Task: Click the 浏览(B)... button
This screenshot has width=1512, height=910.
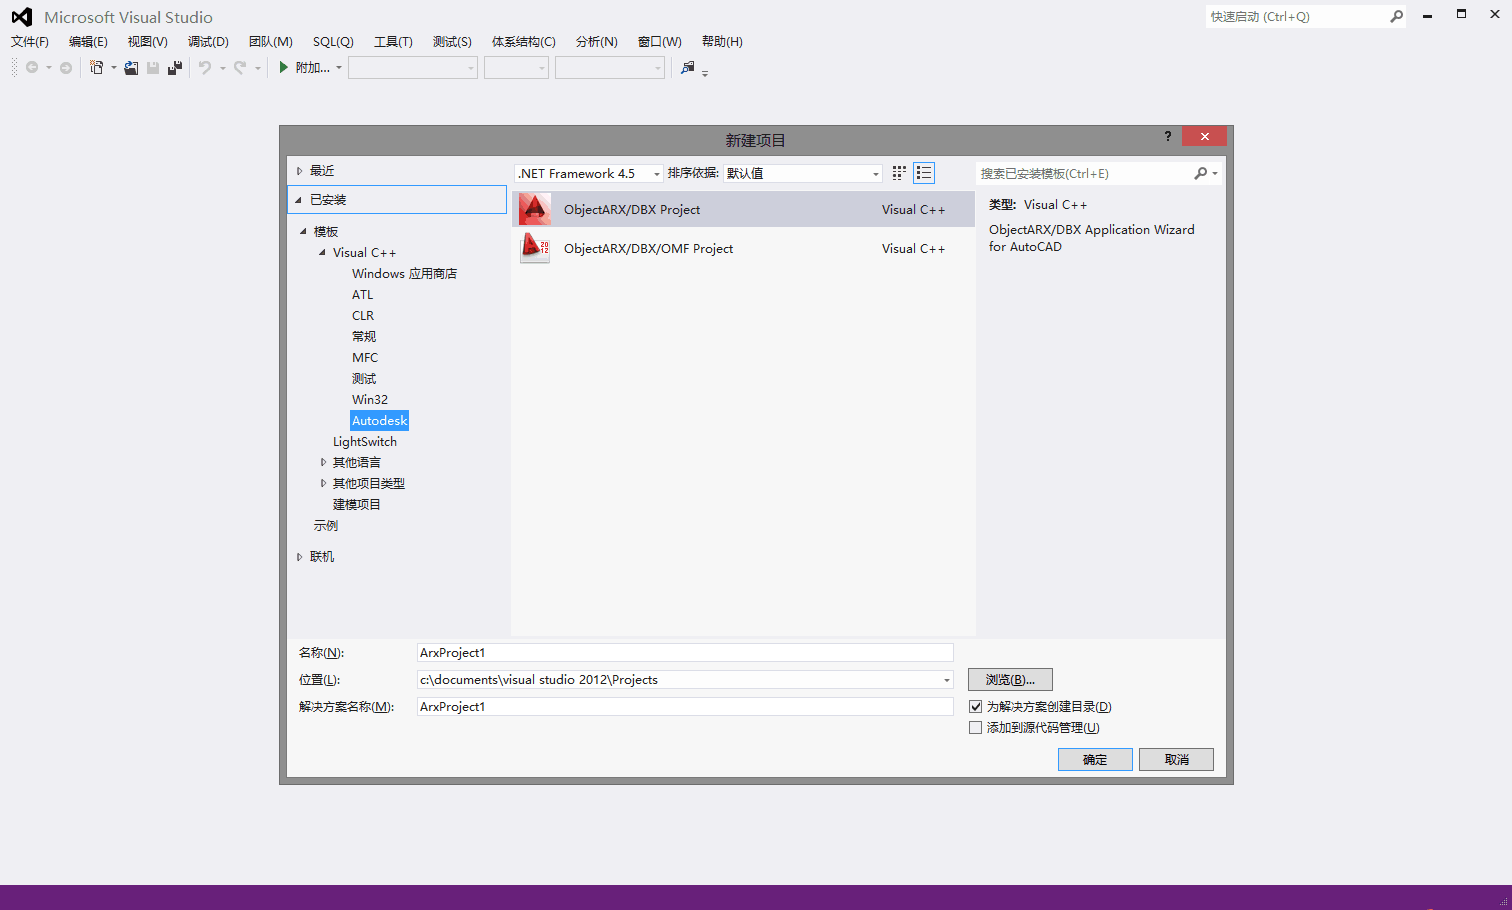Action: pos(1010,679)
